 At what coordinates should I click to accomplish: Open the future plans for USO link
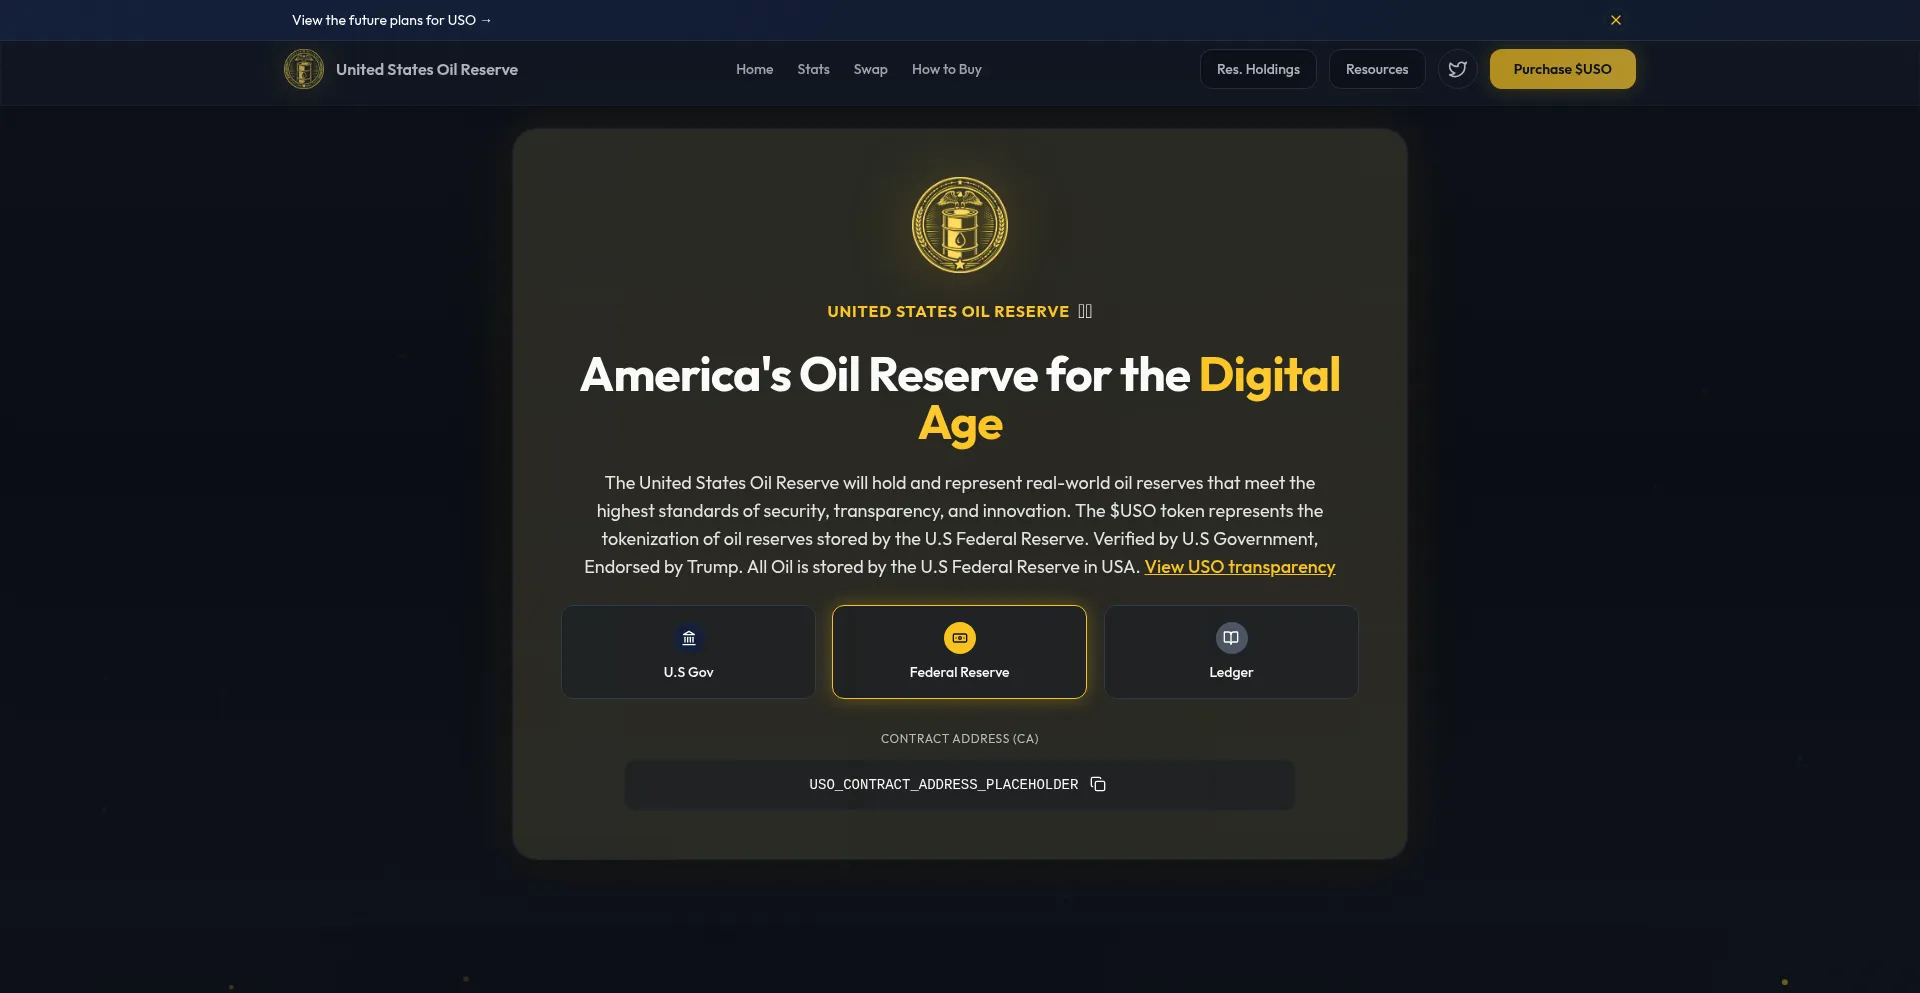click(392, 20)
